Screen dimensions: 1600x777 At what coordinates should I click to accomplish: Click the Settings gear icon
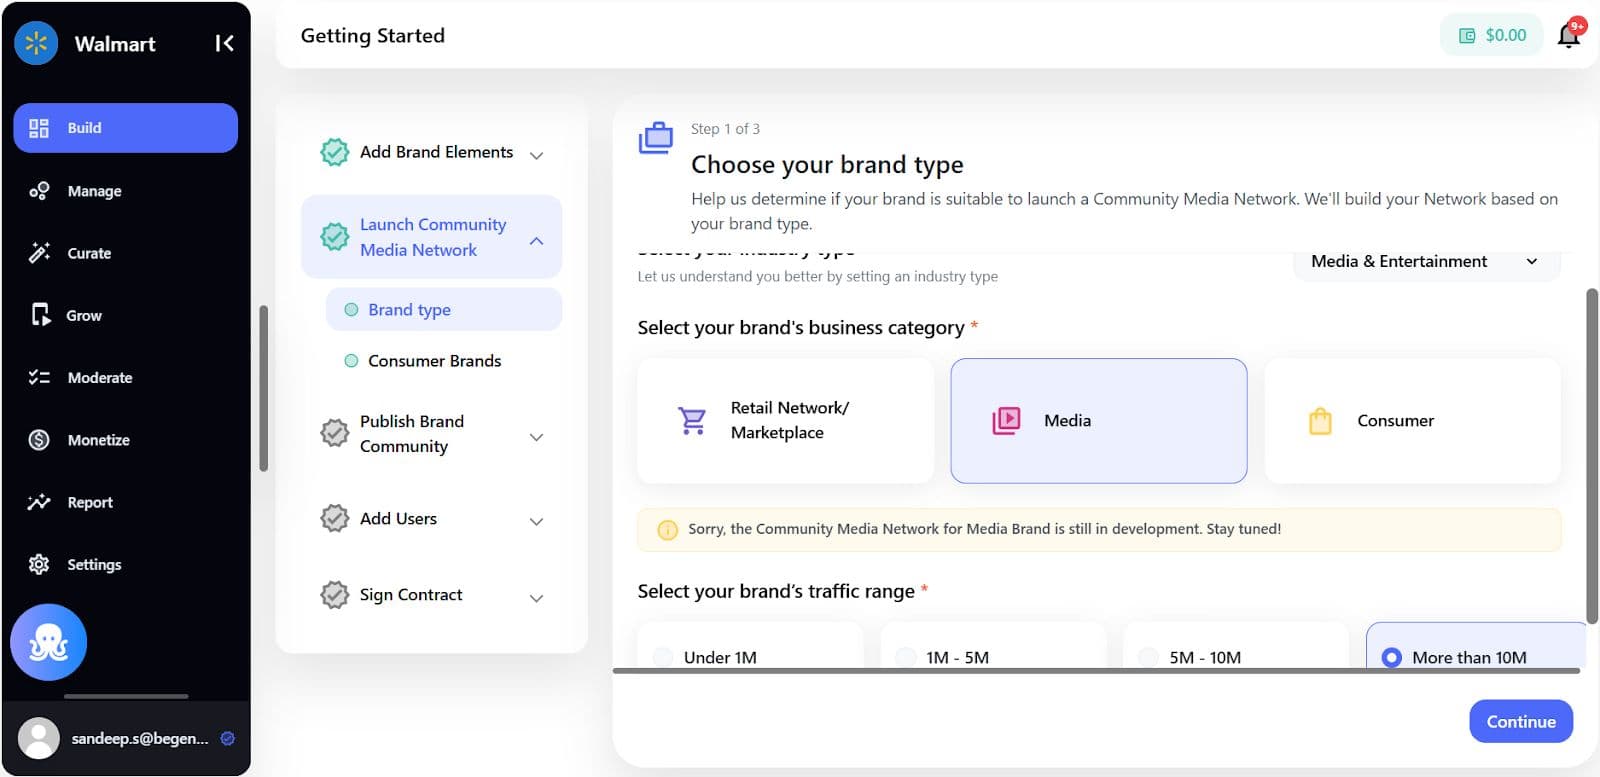coord(39,564)
